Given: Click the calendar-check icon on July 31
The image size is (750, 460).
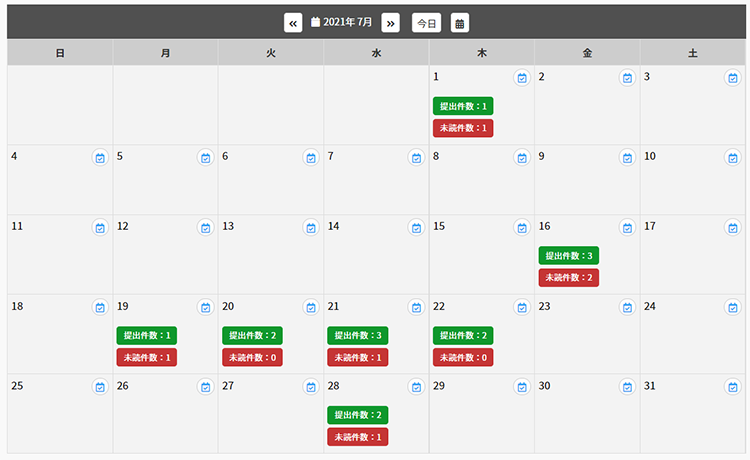Looking at the screenshot, I should click(732, 387).
